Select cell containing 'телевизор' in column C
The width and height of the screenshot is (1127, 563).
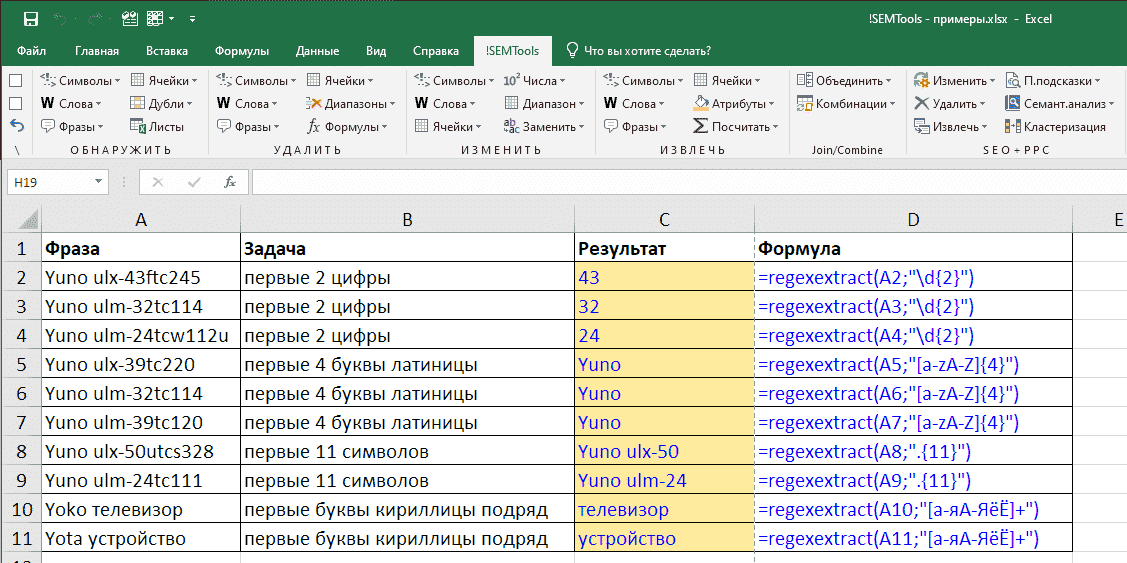664,510
